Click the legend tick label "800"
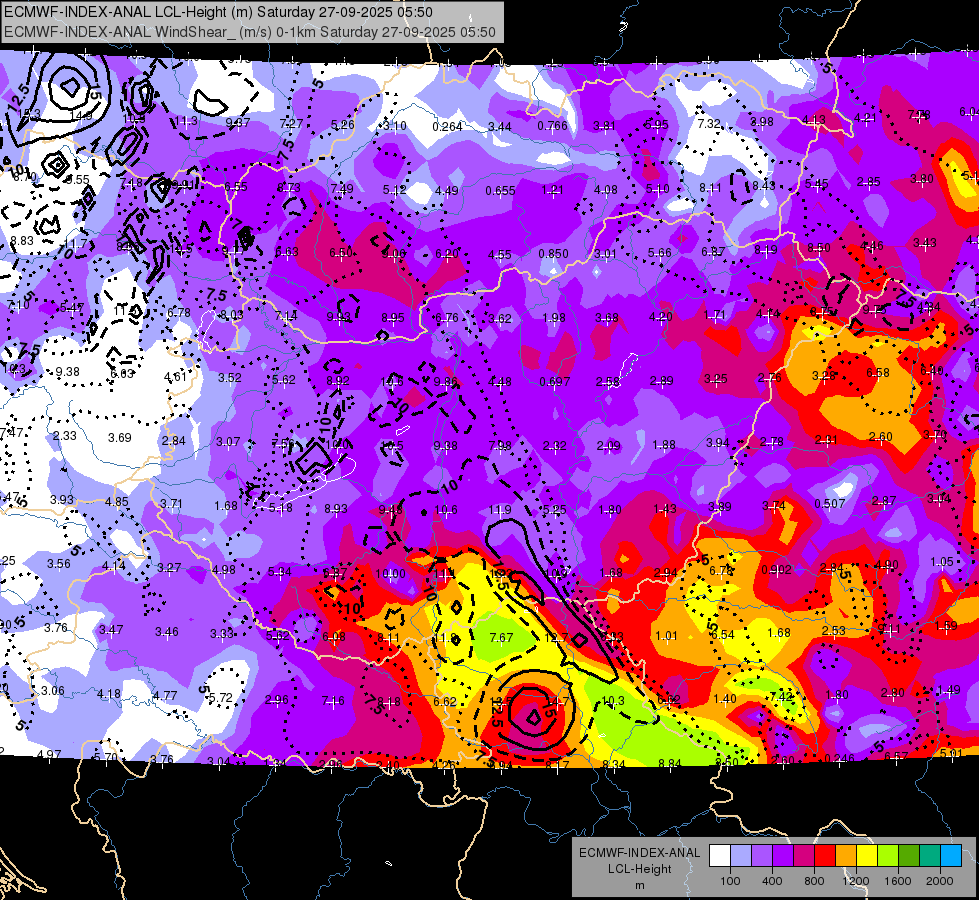 [814, 881]
